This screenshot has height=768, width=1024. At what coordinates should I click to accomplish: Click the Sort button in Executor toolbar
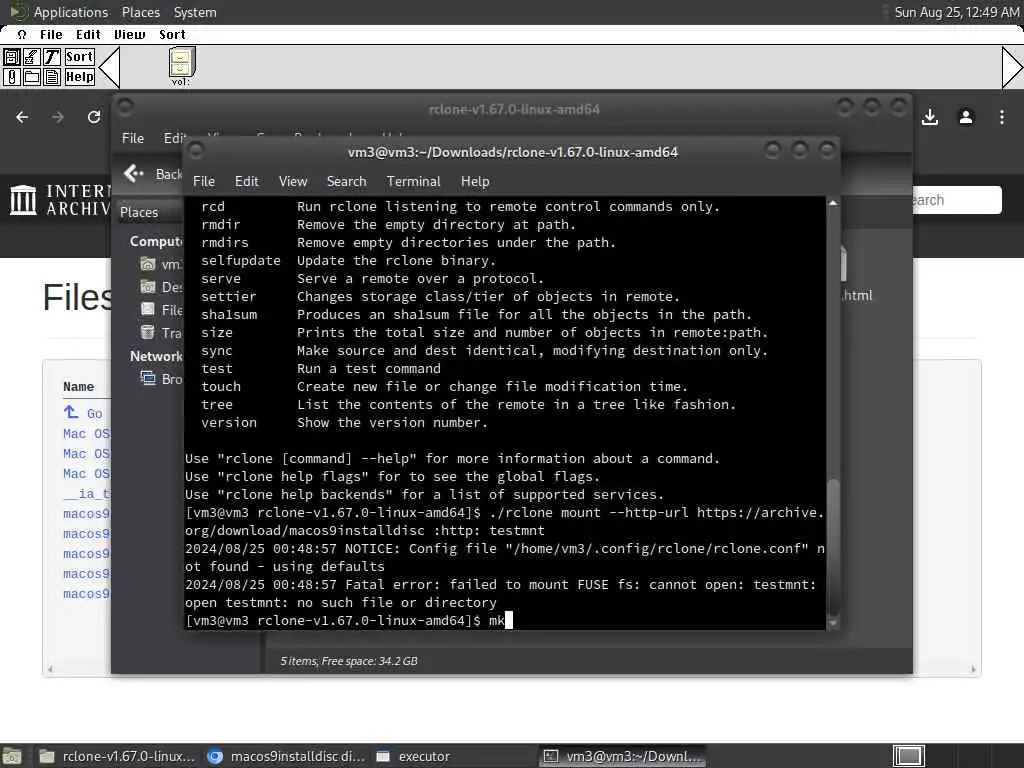tap(80, 57)
